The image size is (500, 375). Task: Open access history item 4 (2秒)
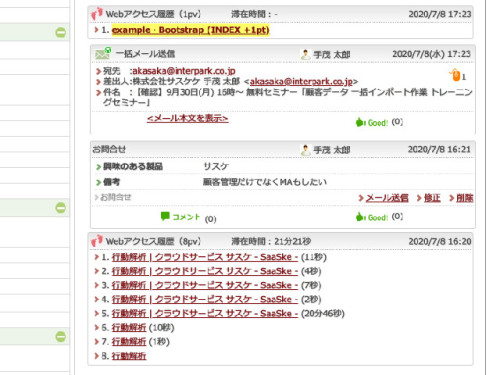coord(205,299)
